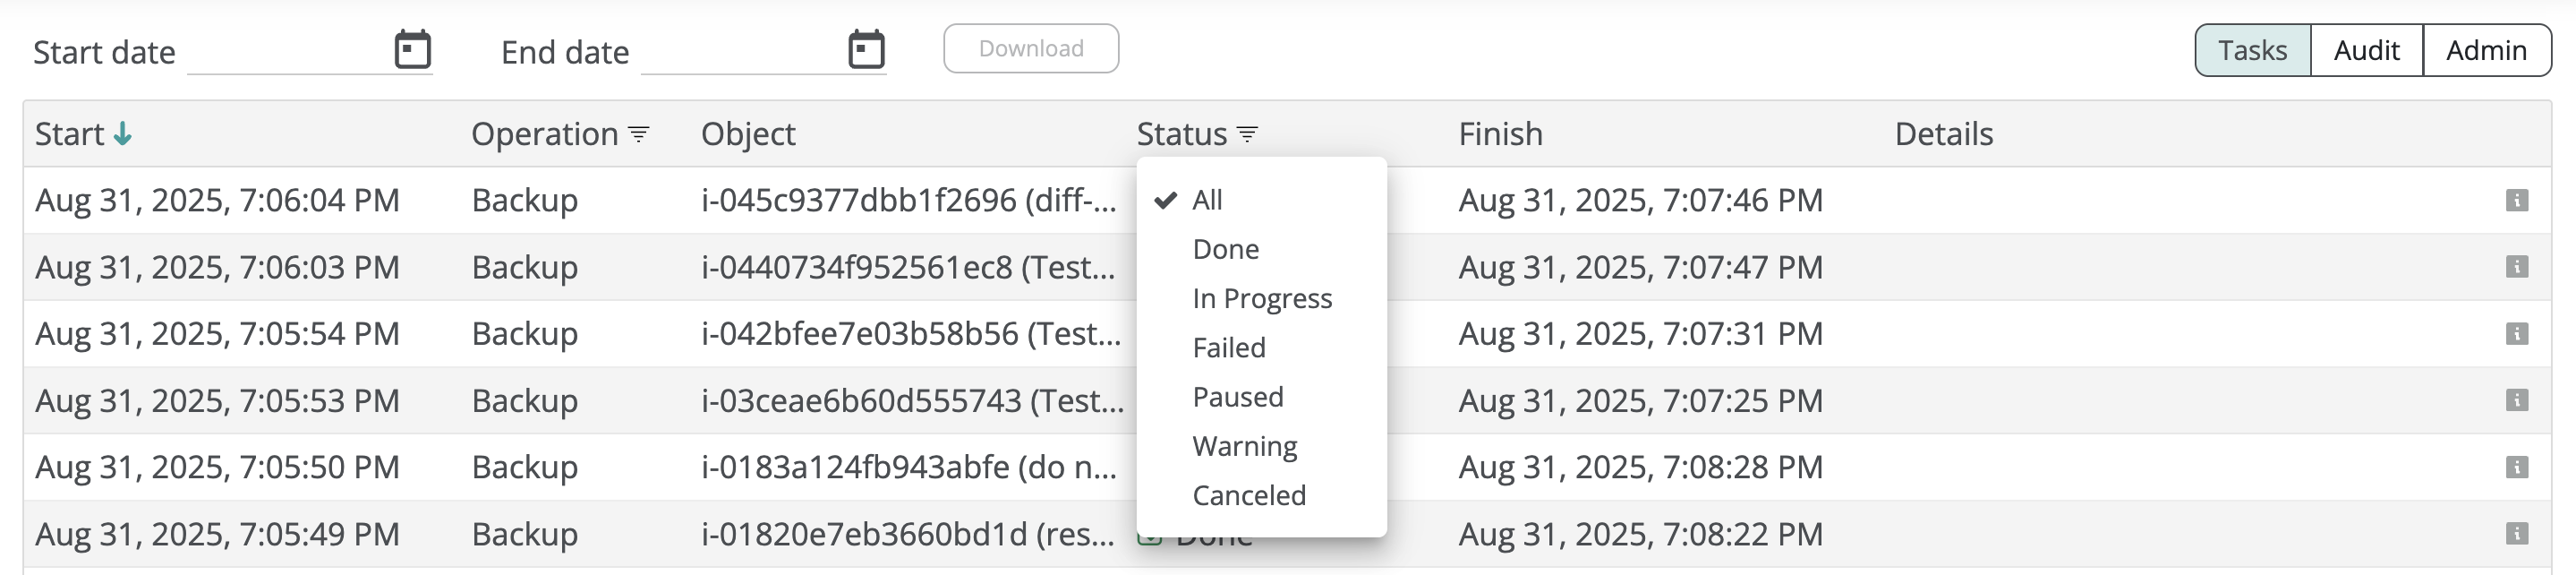Choose In Progress from status filter
This screenshot has width=2576, height=575.
pyautogui.click(x=1262, y=298)
